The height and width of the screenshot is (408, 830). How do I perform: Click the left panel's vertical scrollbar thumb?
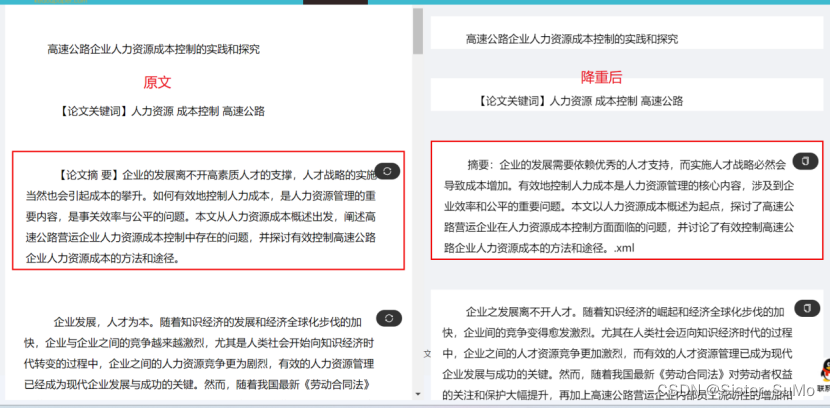(x=418, y=31)
